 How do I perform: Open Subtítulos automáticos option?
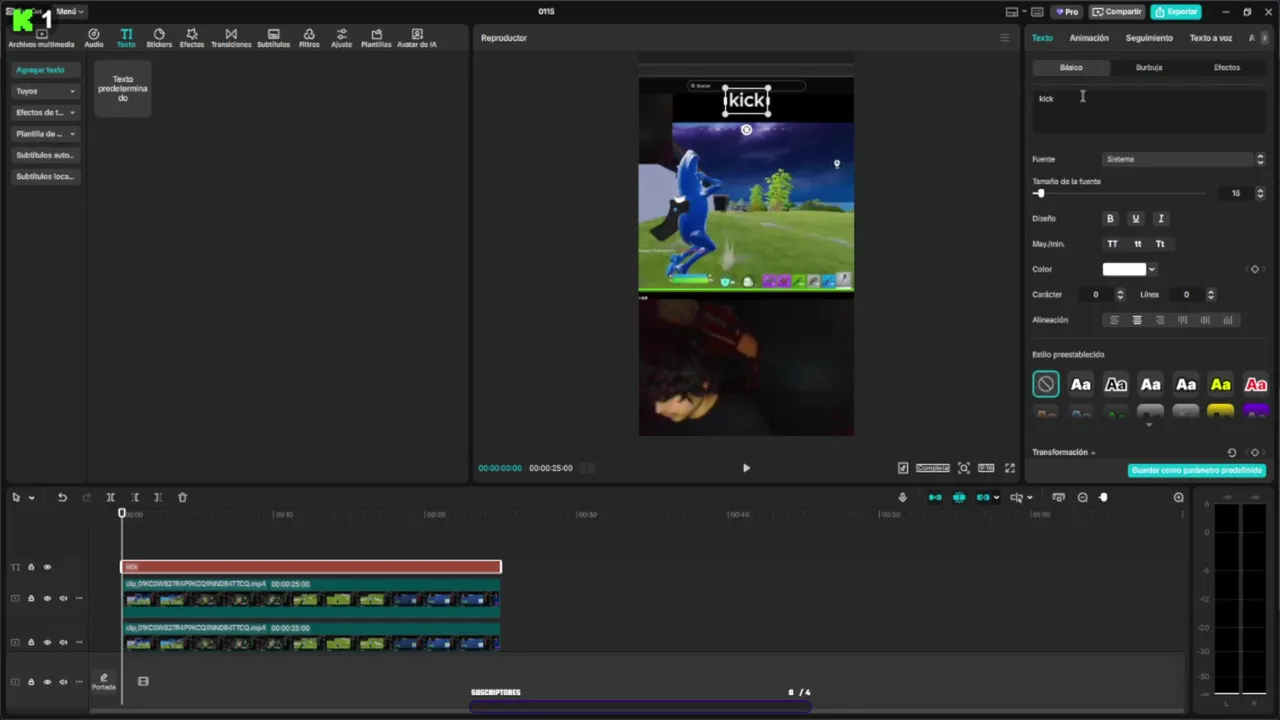45,155
